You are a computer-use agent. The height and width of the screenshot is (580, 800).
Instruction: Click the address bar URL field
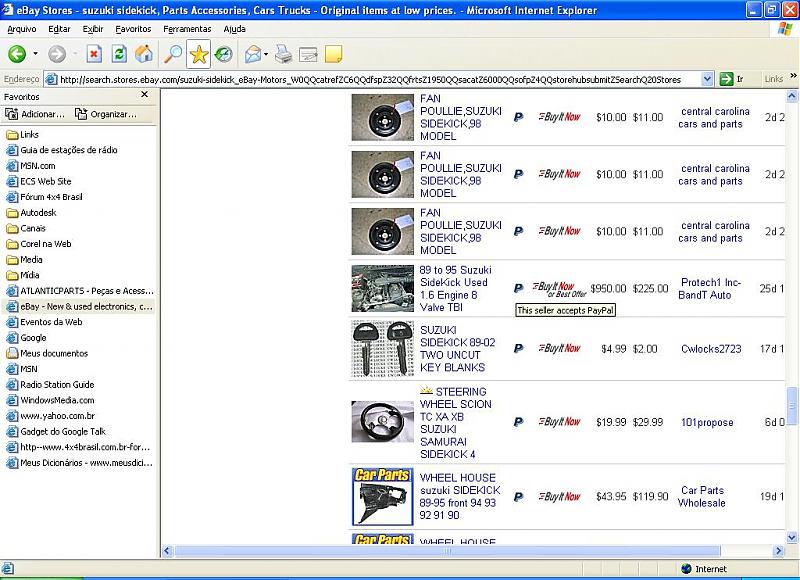379,80
